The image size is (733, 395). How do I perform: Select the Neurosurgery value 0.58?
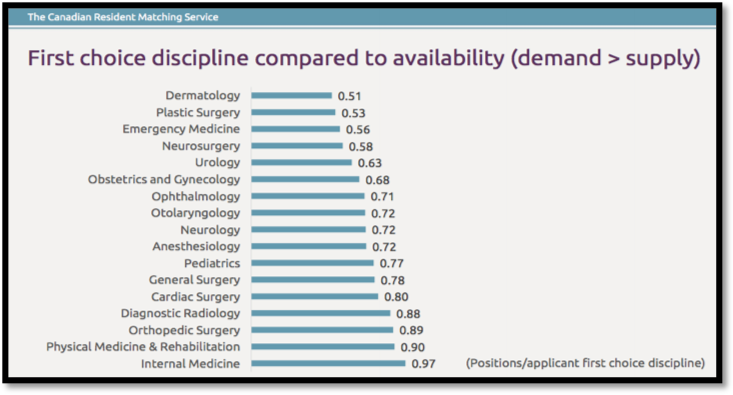point(360,147)
